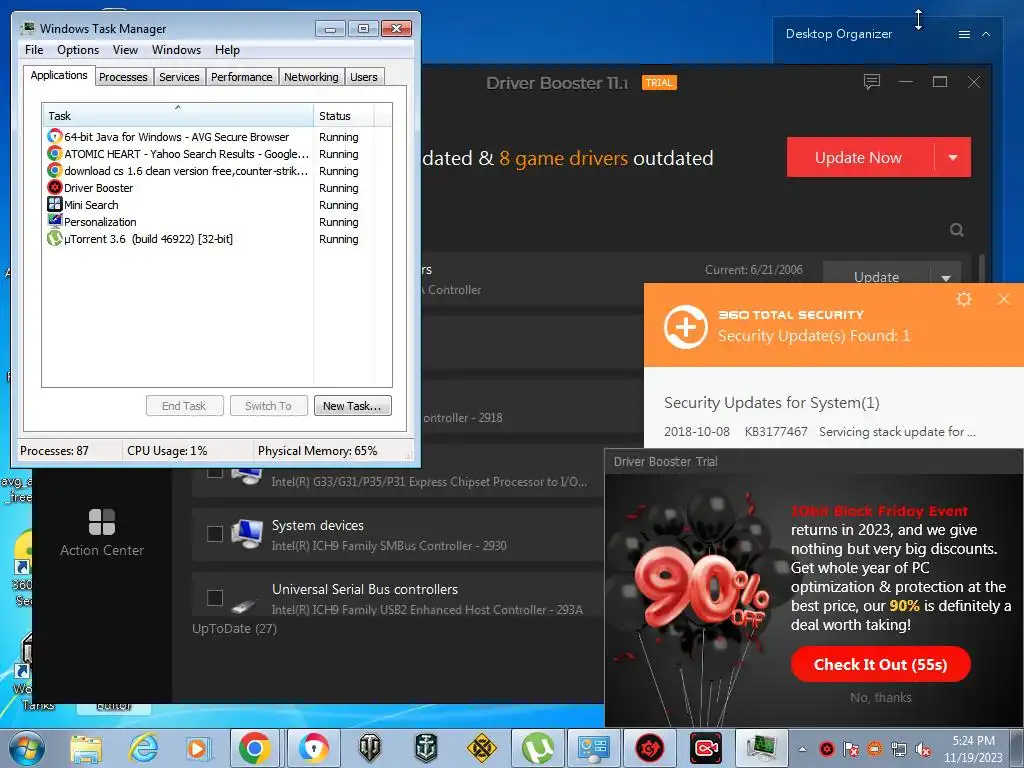Open the taskbar clock showing 5:24 PM
This screenshot has width=1024, height=768.
pyautogui.click(x=973, y=749)
